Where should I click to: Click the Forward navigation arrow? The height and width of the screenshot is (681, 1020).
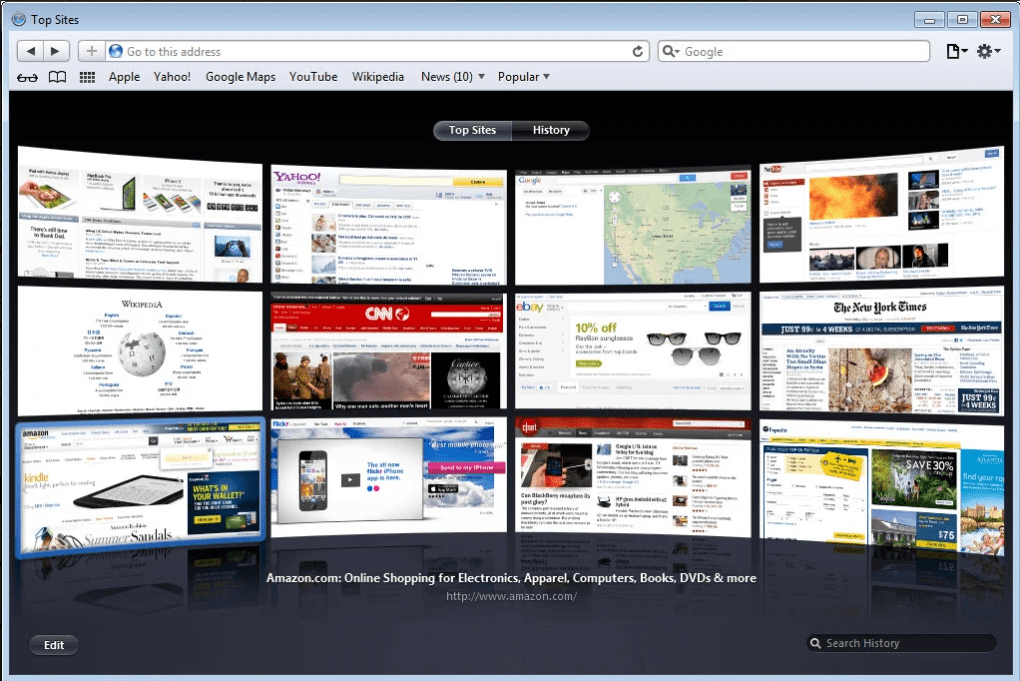(56, 51)
